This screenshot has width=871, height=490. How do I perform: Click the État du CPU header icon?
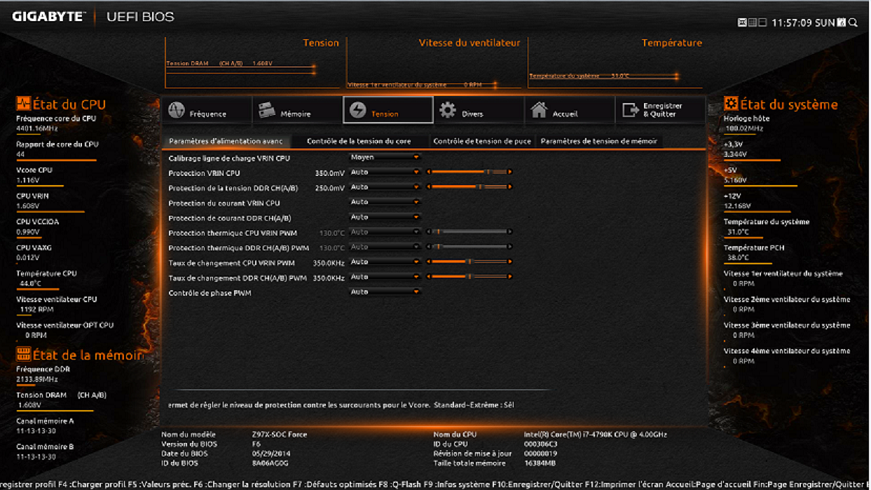tap(23, 103)
